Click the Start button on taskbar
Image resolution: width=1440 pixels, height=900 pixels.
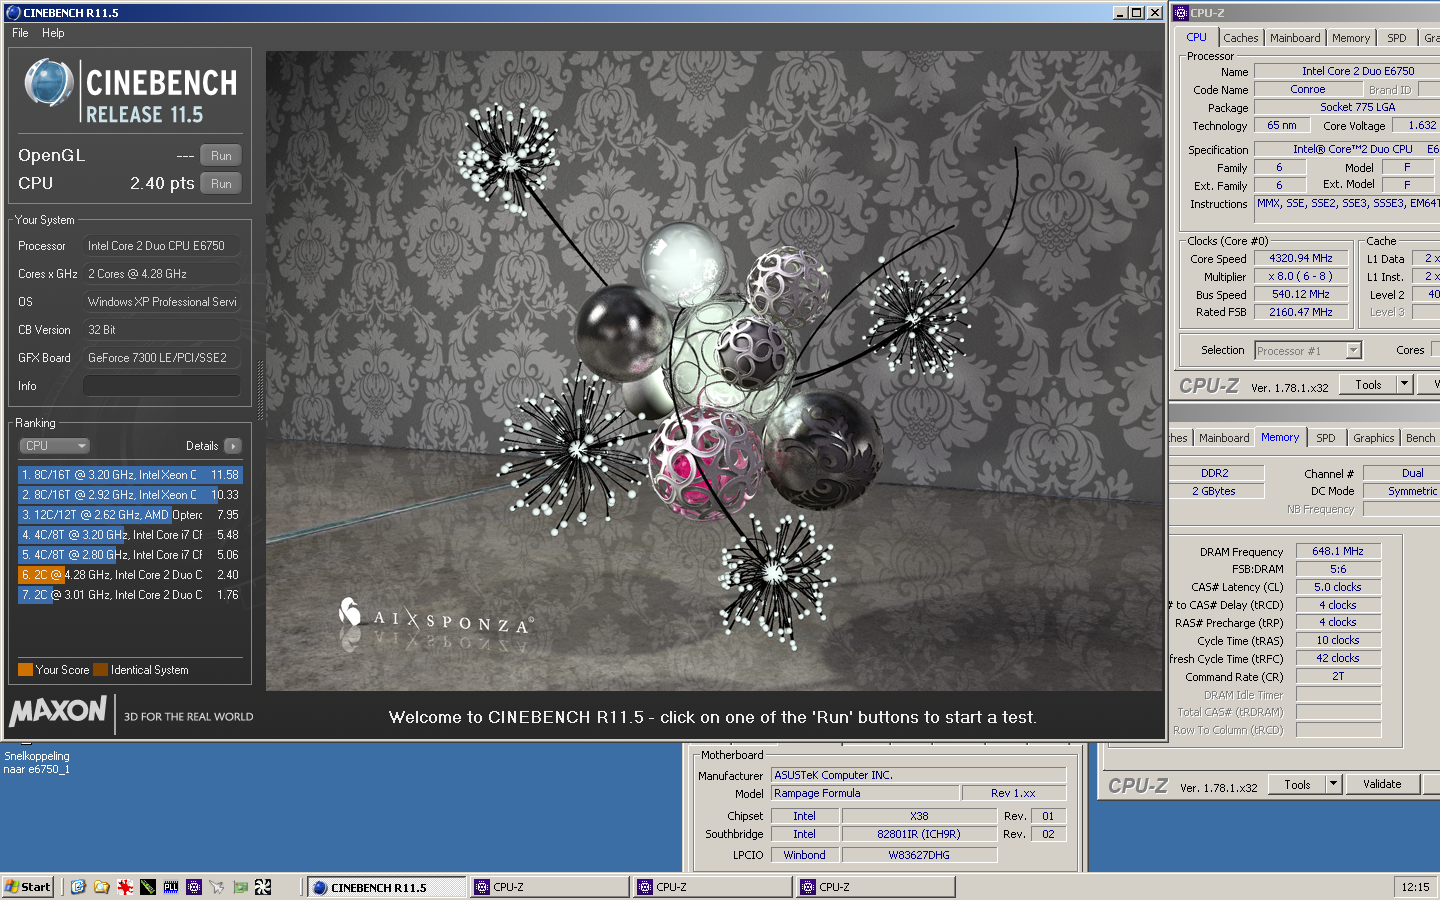coord(28,887)
